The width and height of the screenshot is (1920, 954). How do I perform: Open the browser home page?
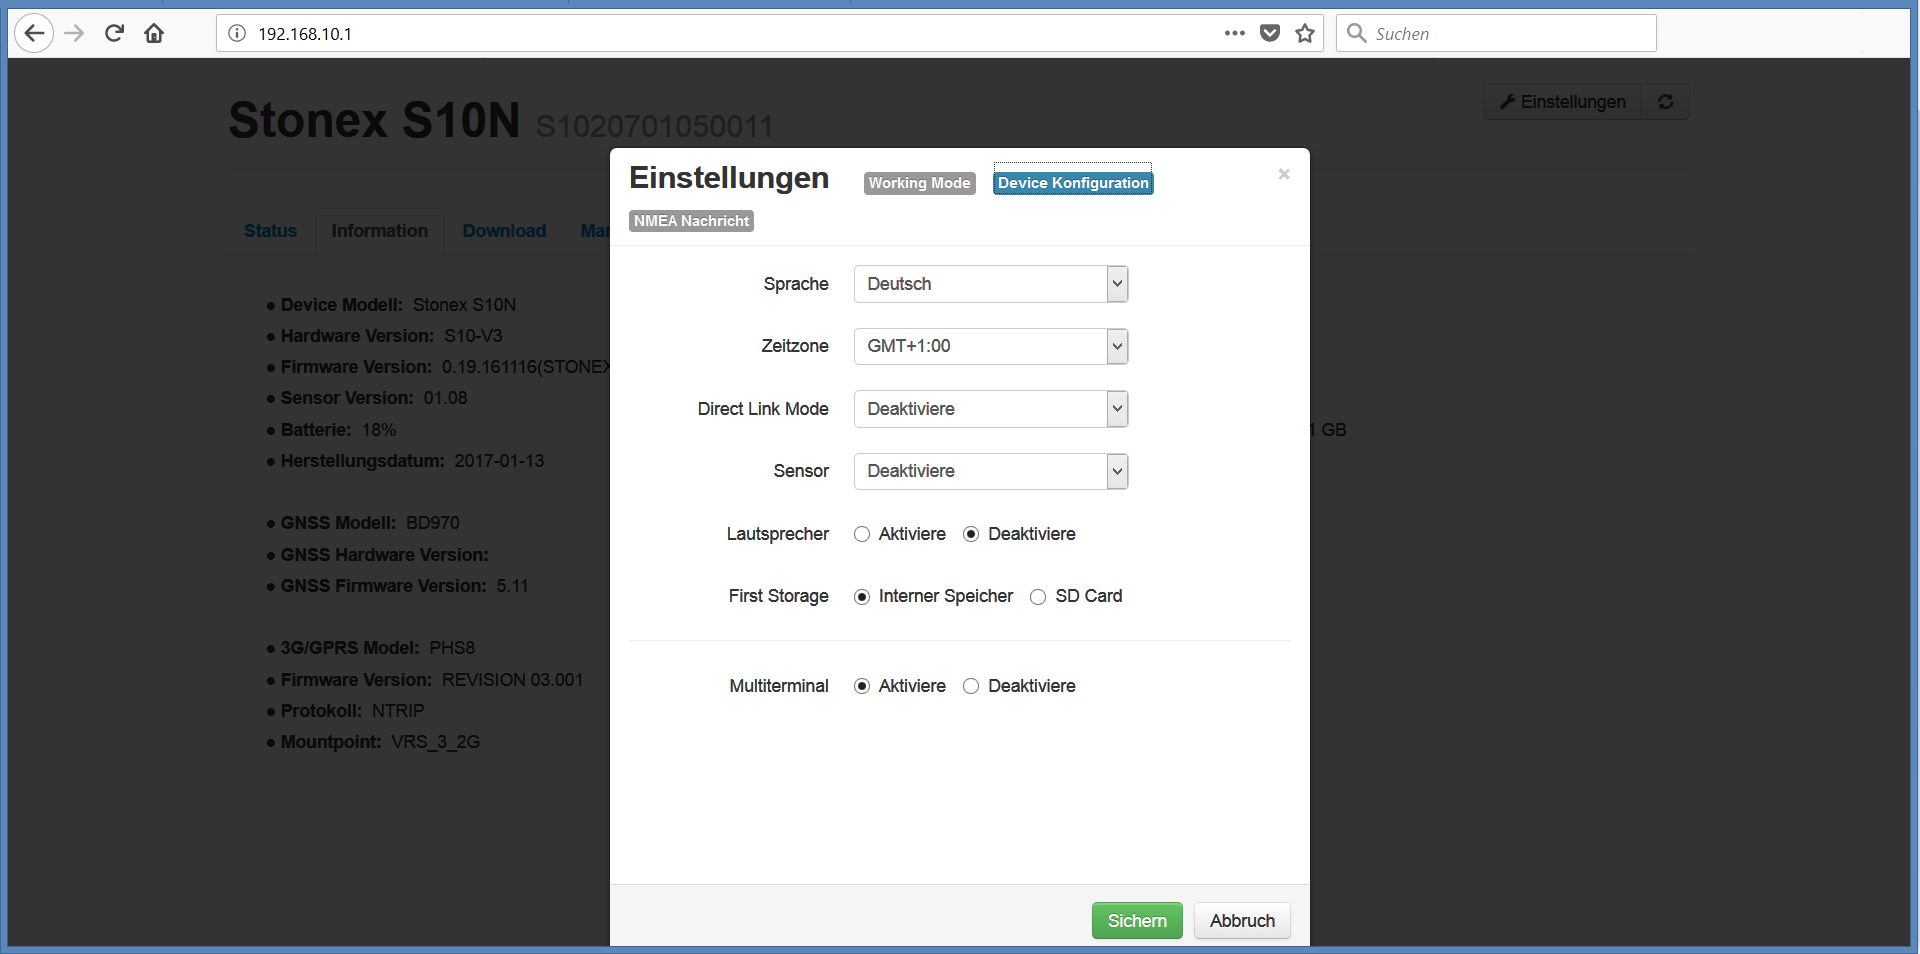tap(154, 33)
